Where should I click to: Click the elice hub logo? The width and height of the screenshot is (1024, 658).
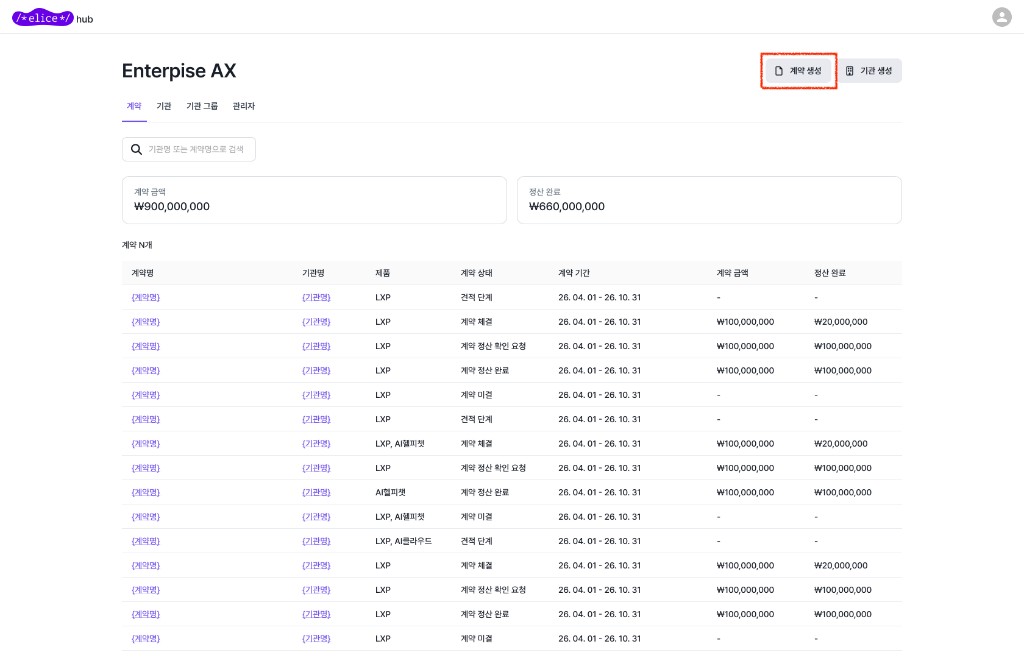click(x=52, y=18)
